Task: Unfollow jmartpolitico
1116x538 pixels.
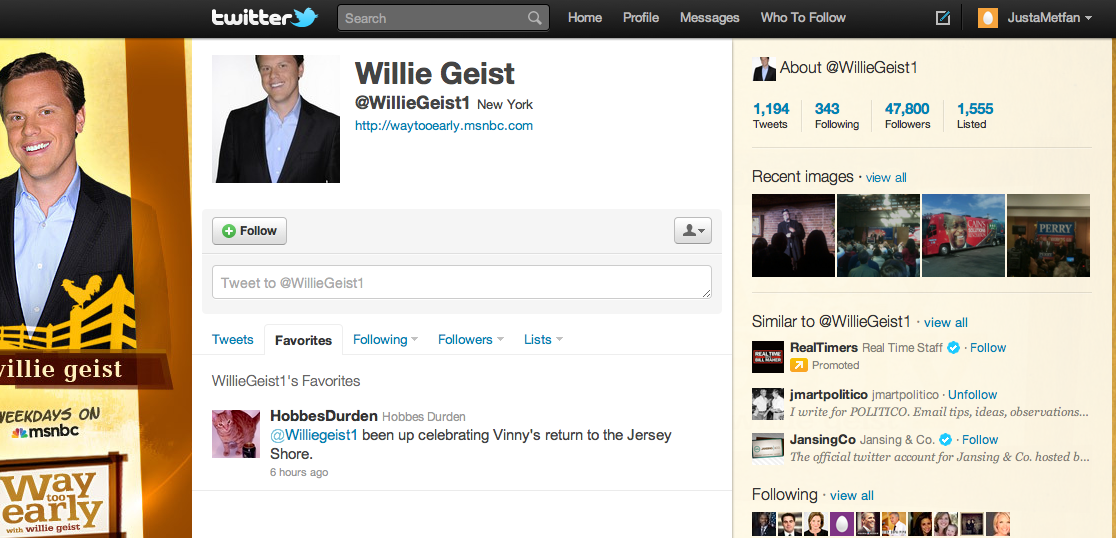Action: click(972, 394)
